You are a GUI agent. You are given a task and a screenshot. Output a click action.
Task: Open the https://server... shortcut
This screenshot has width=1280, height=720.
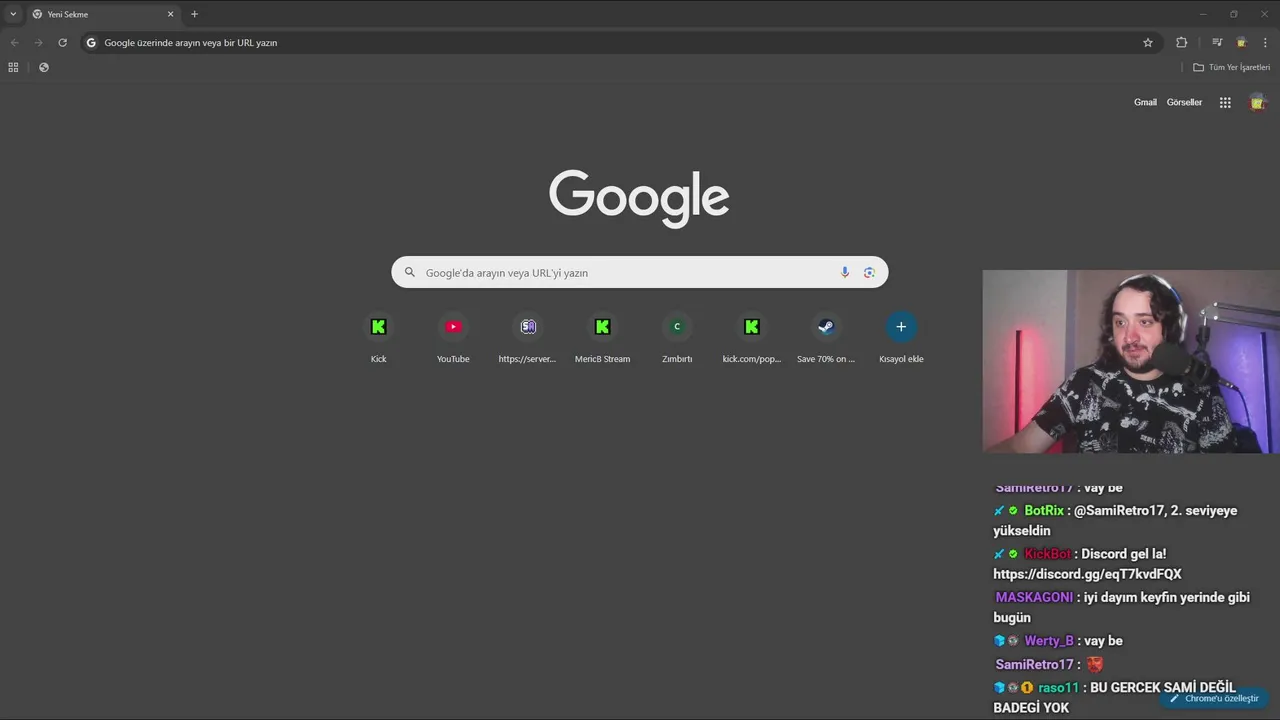coord(527,338)
